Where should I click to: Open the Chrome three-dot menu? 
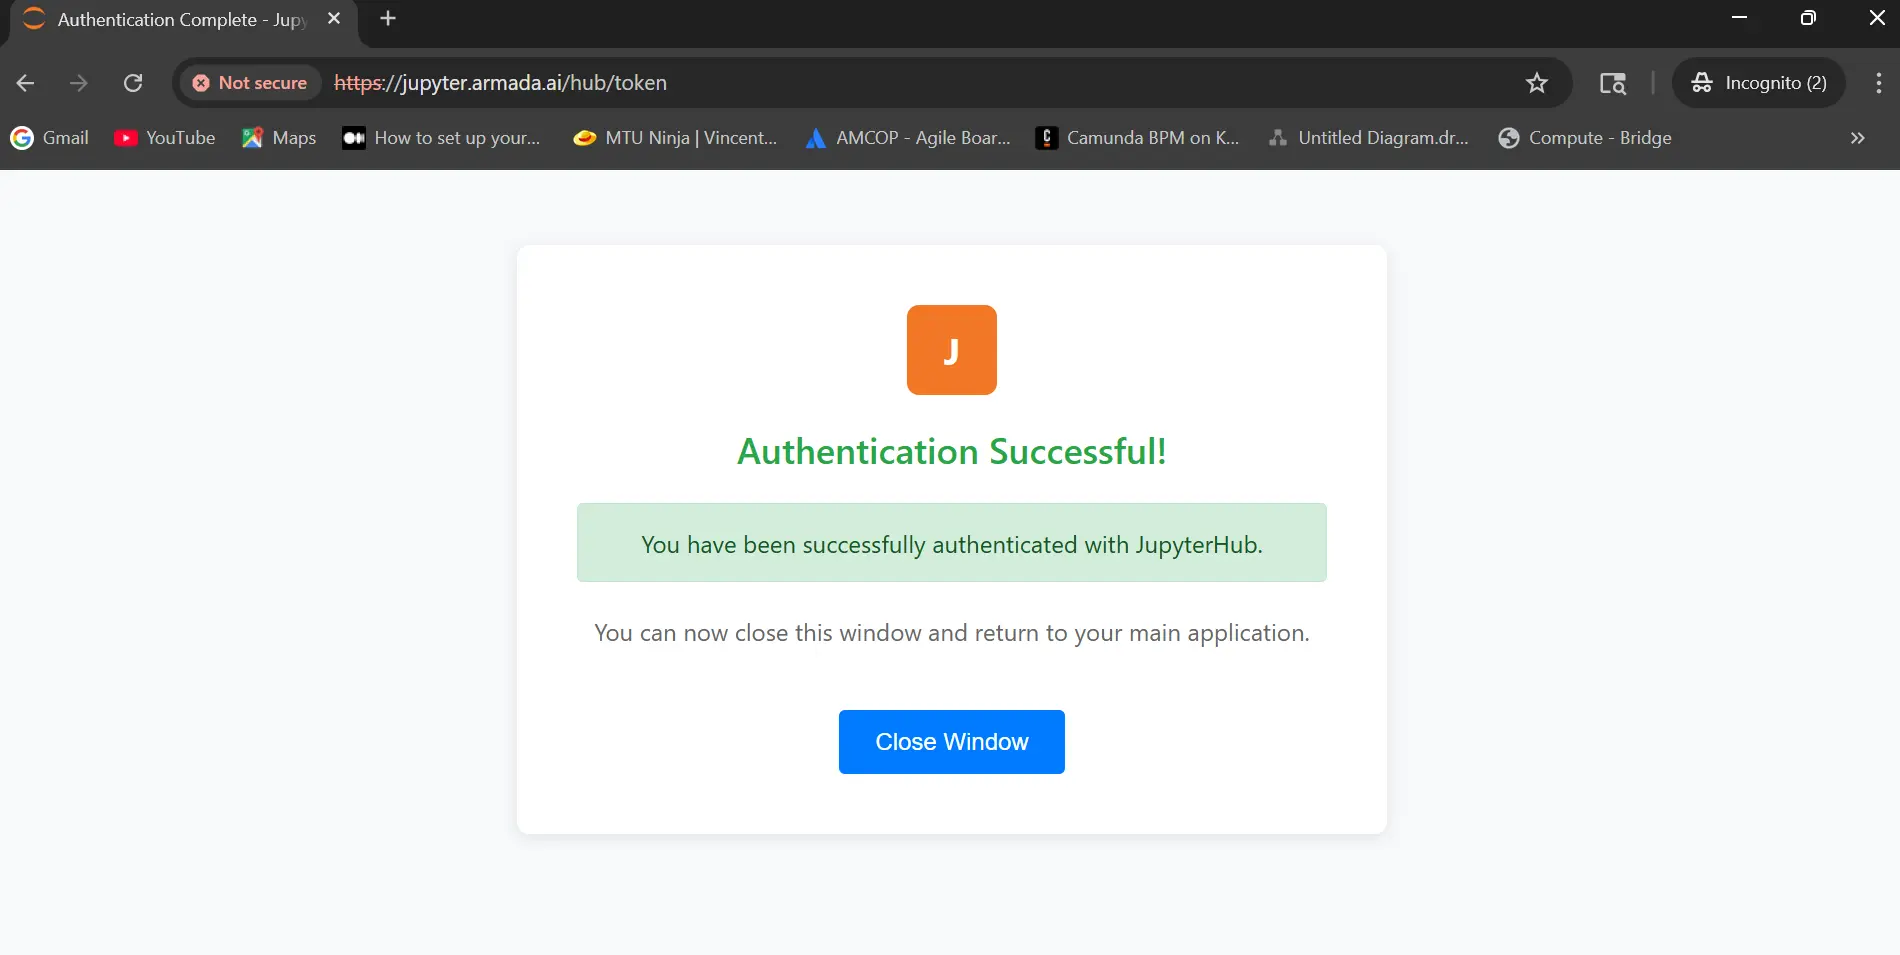(1878, 83)
